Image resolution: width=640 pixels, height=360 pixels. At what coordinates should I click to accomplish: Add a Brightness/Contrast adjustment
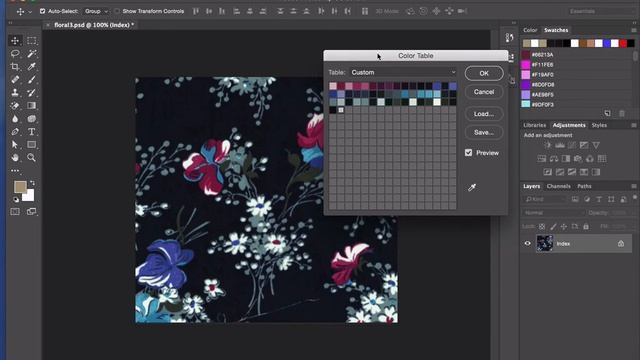(x=548, y=145)
